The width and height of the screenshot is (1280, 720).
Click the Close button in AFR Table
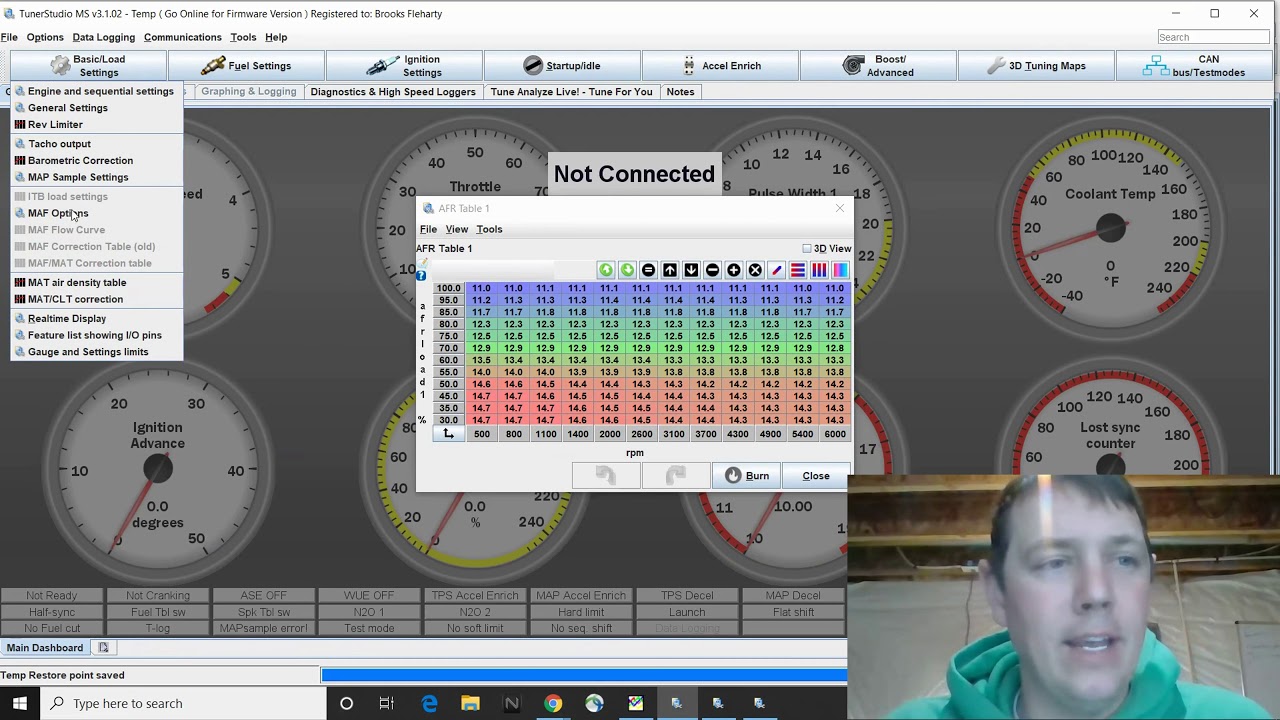coord(816,476)
